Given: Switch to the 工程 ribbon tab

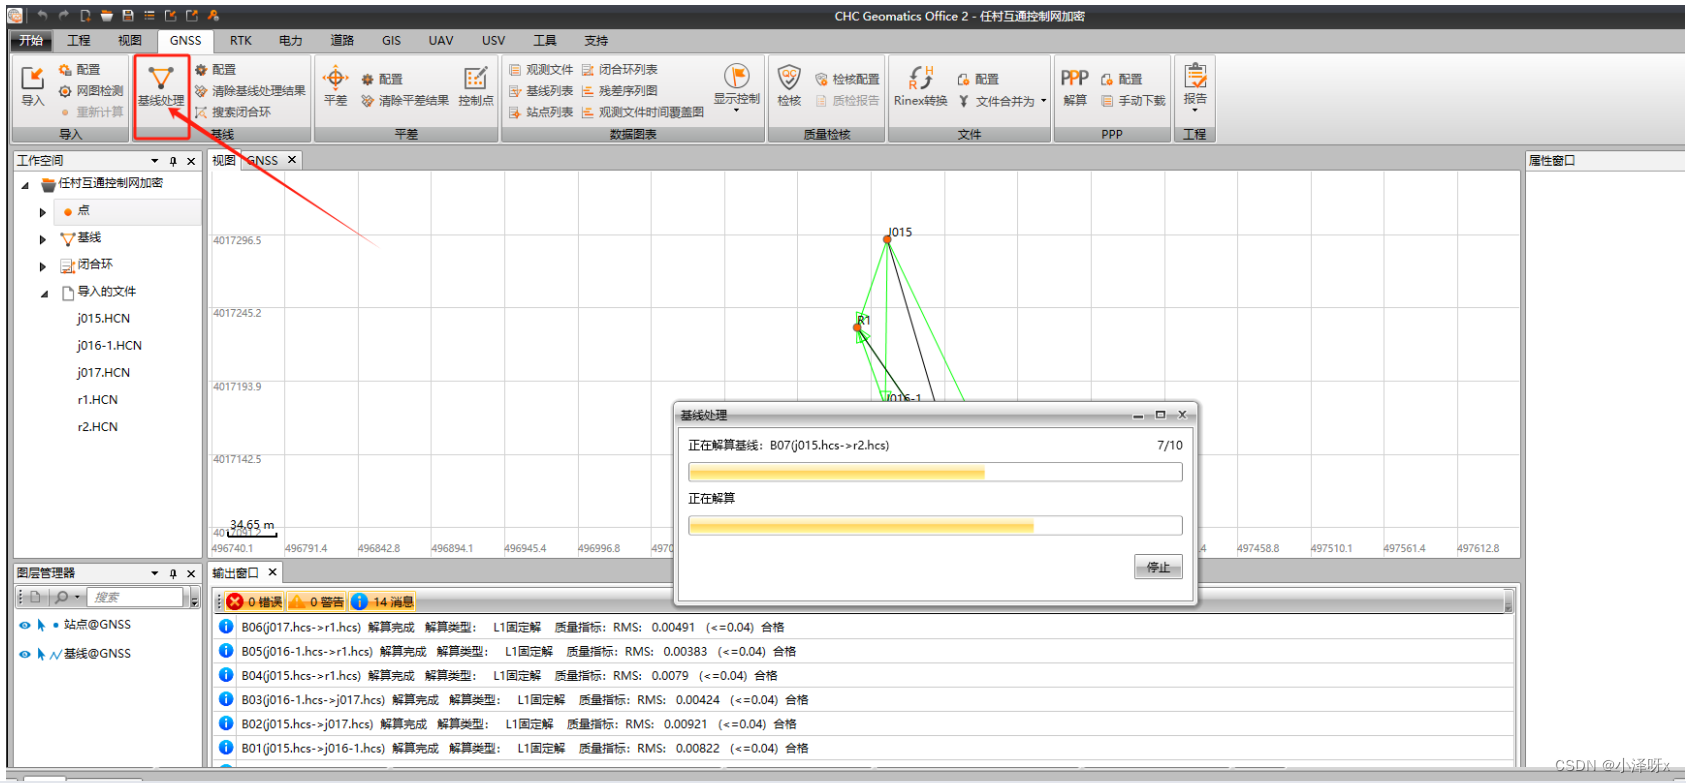Looking at the screenshot, I should pos(79,40).
